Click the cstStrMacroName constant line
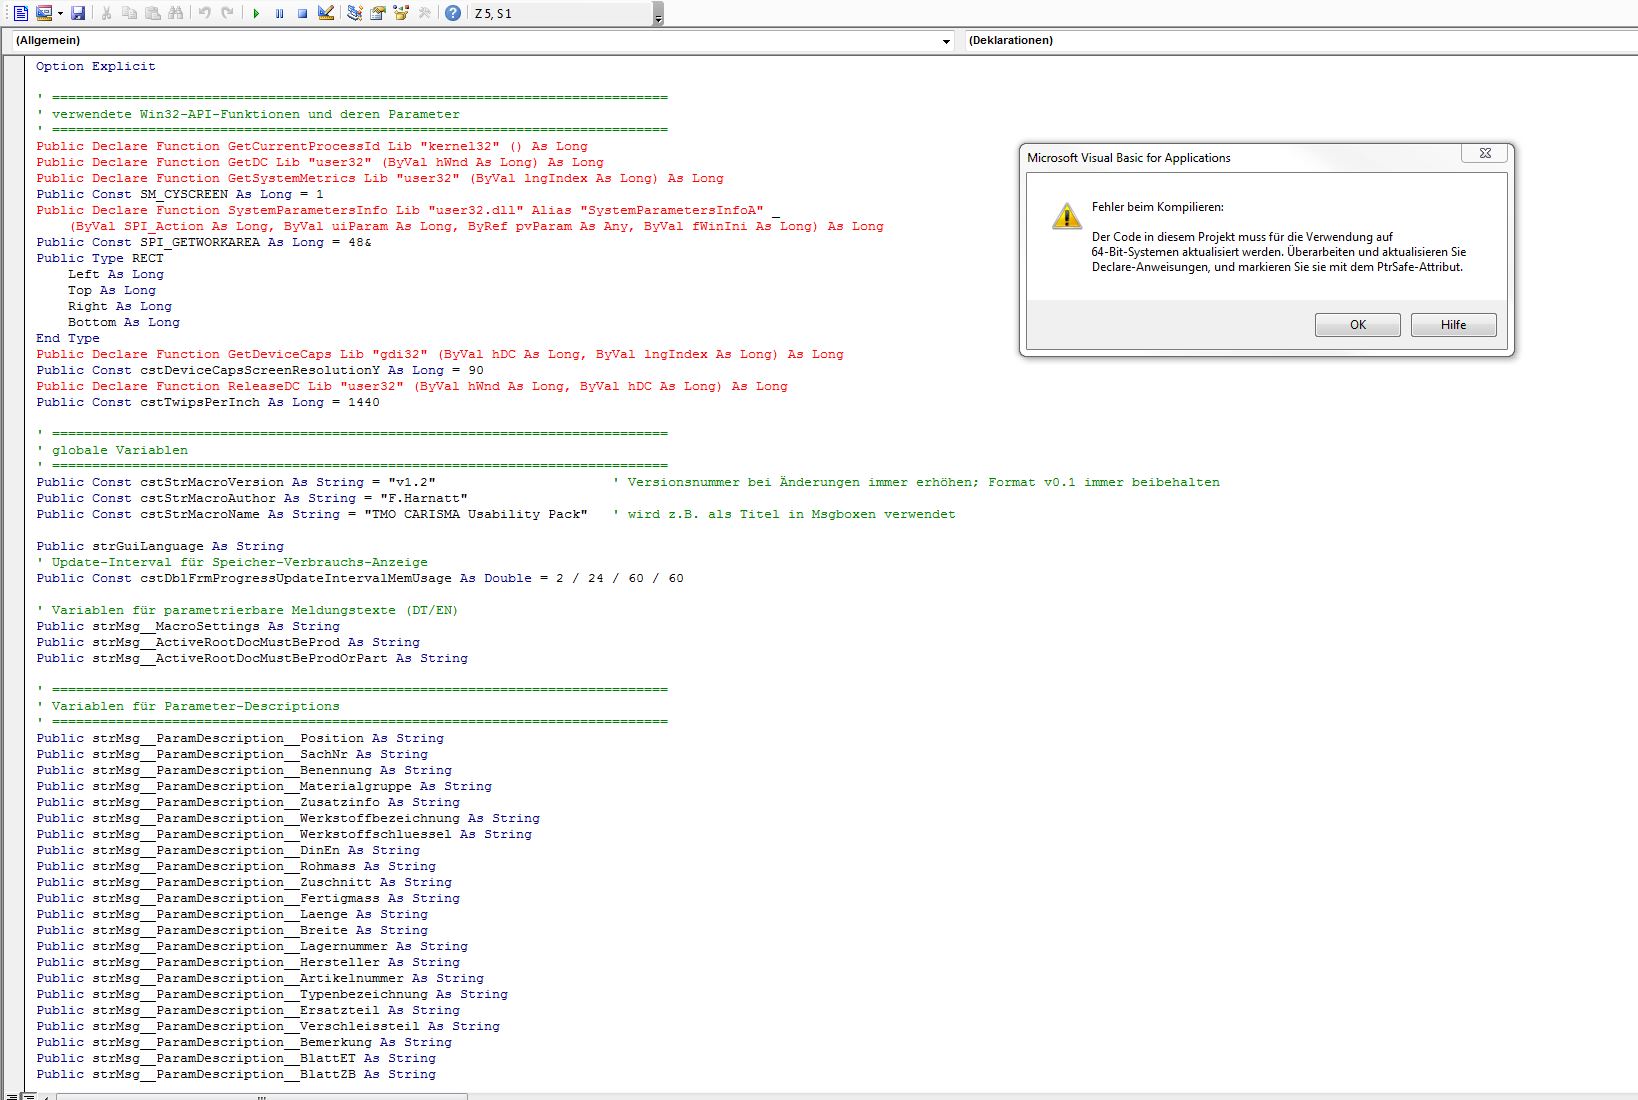The width and height of the screenshot is (1638, 1100). click(312, 514)
